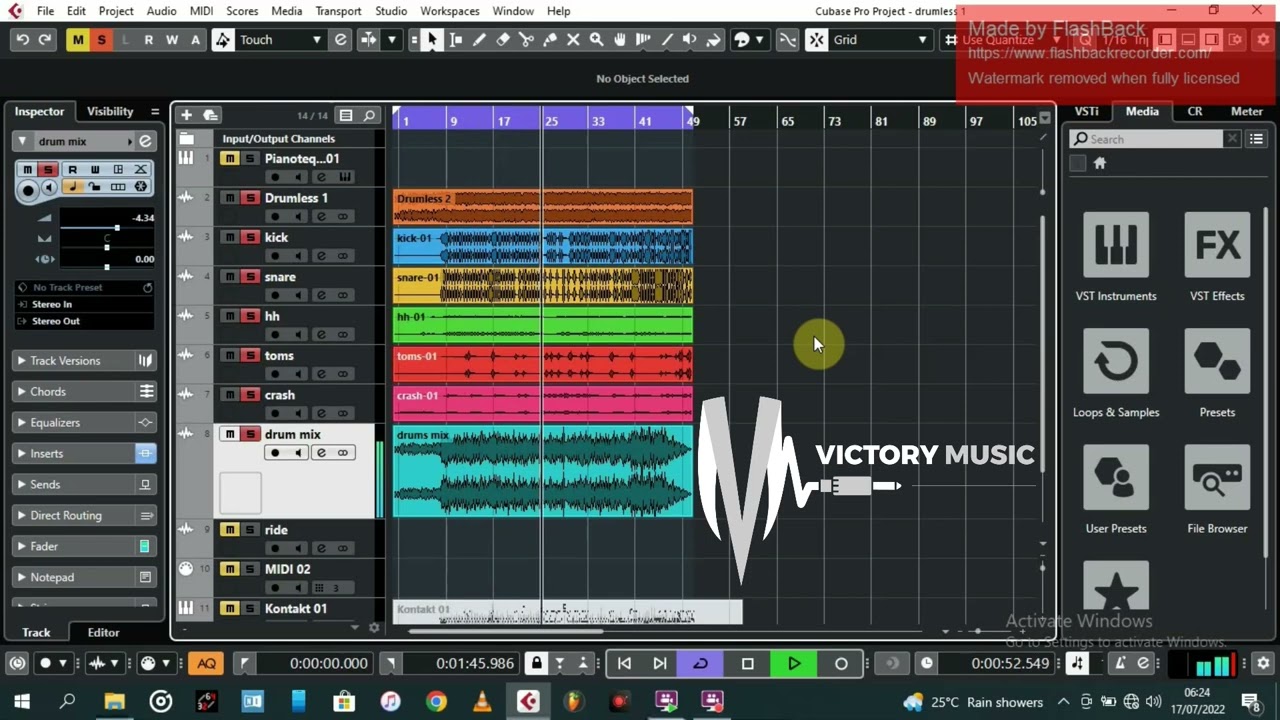Open VST Instruments in Media tab

pyautogui.click(x=1116, y=257)
